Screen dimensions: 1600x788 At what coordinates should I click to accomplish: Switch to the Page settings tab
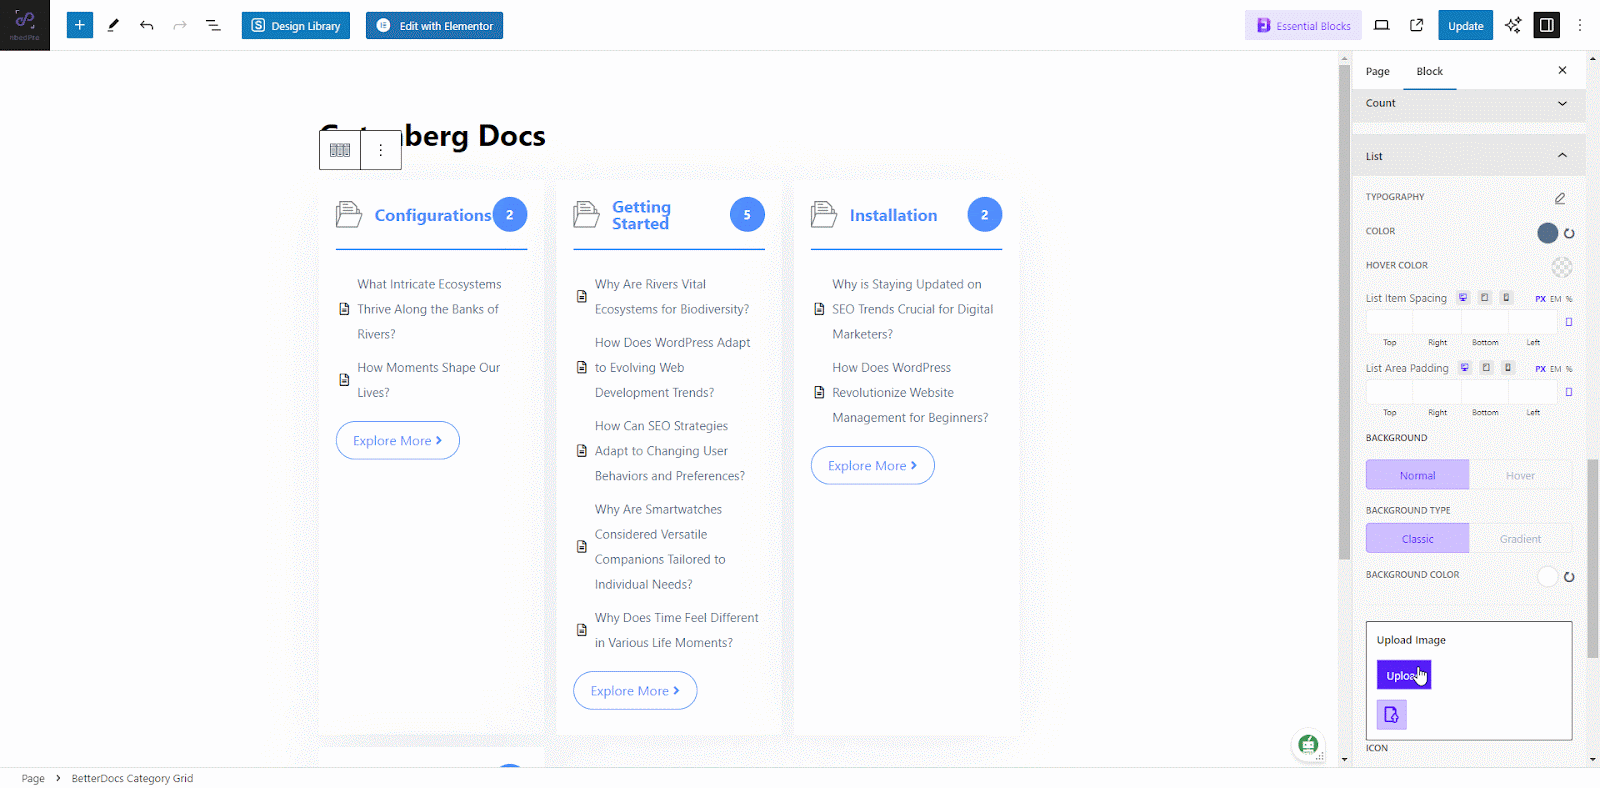click(x=1377, y=72)
